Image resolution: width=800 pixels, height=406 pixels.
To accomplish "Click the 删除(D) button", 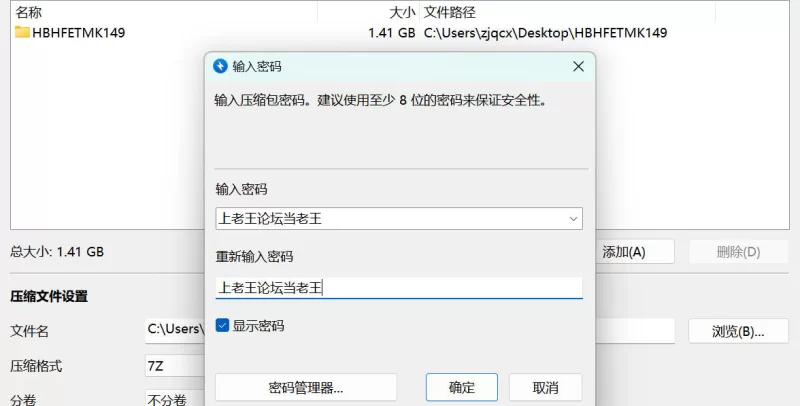I will [x=738, y=252].
